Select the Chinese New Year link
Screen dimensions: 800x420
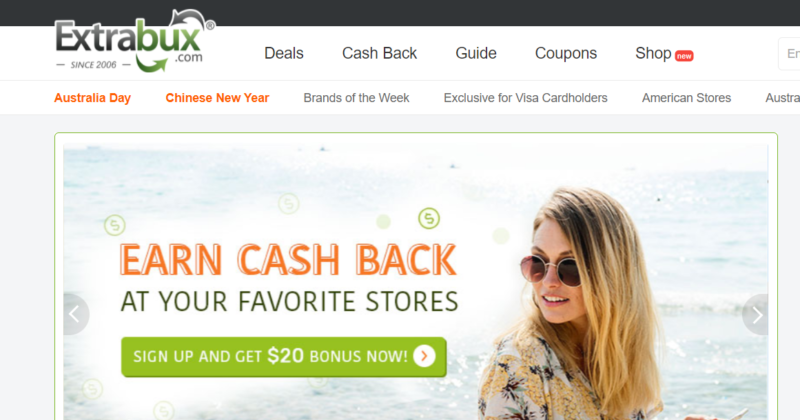click(x=217, y=98)
